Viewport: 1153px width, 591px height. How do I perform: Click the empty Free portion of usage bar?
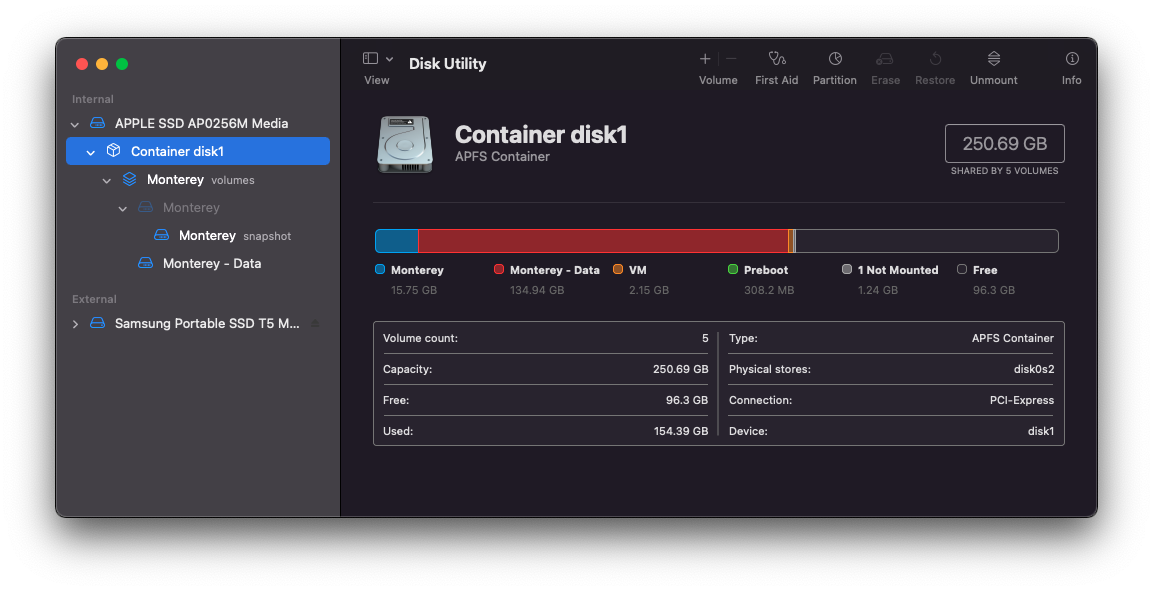click(927, 241)
